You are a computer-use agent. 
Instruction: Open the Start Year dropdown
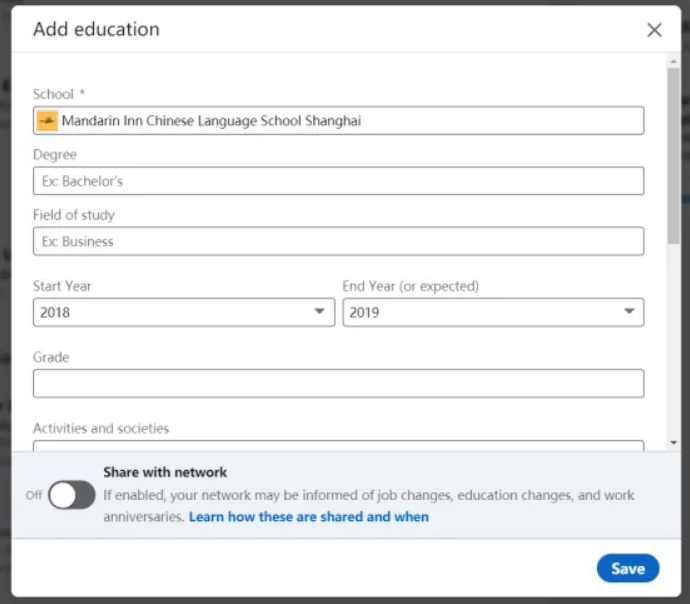click(x=184, y=312)
